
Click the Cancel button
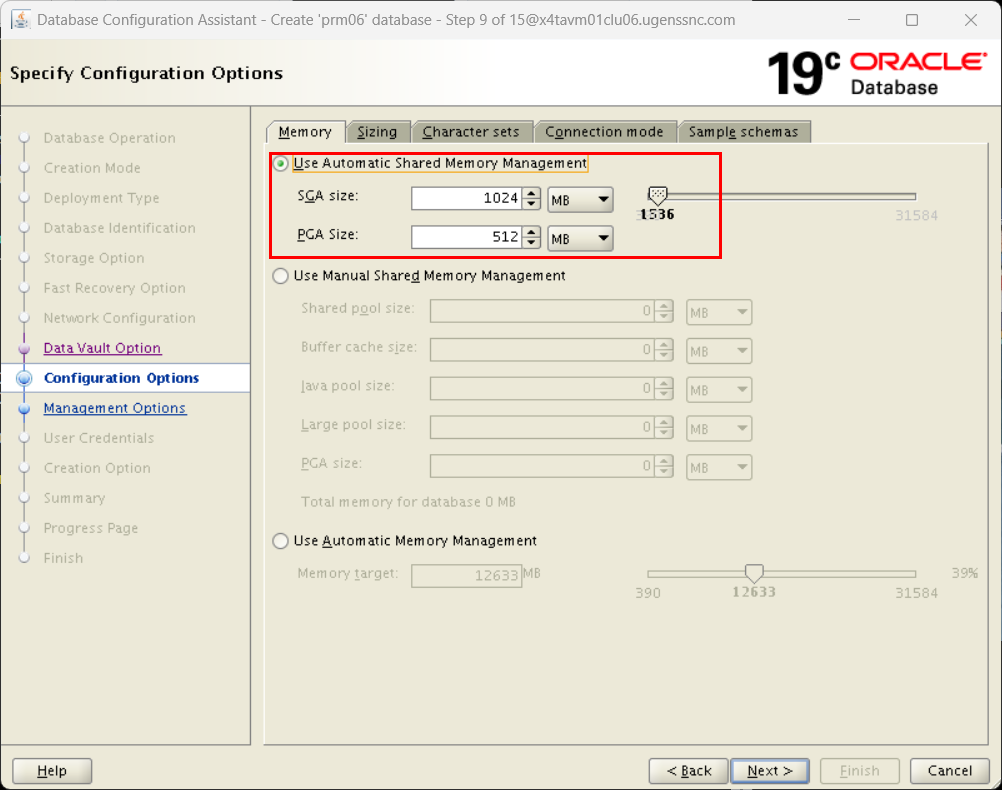click(x=950, y=771)
